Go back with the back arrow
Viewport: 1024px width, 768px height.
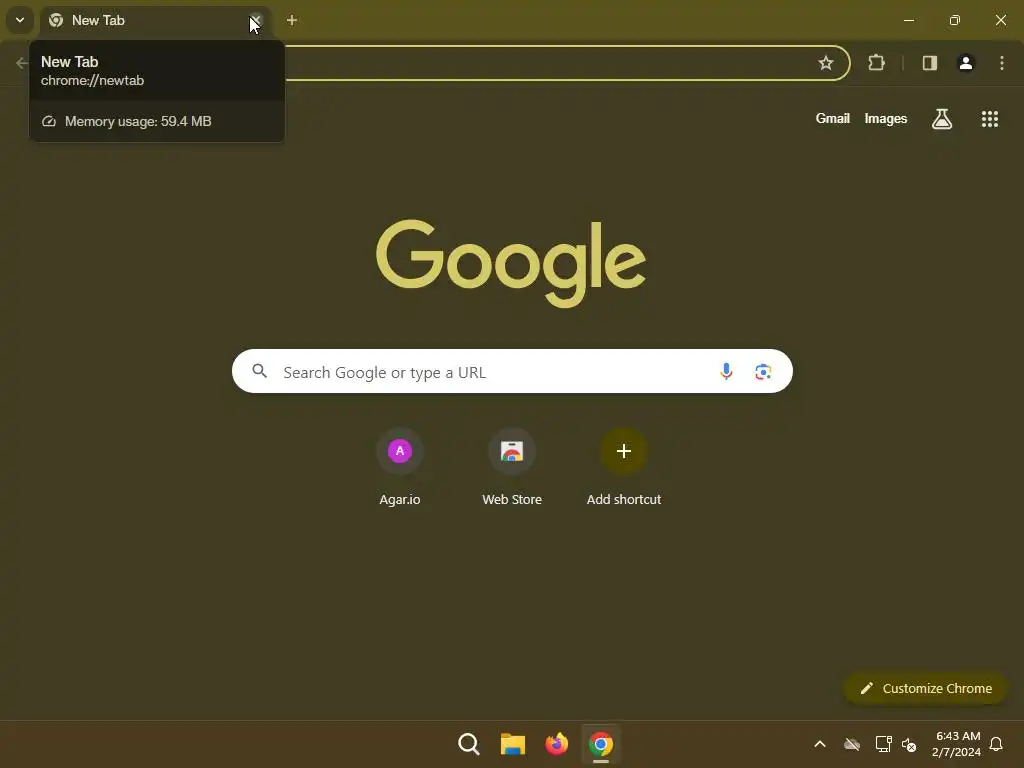(x=22, y=63)
